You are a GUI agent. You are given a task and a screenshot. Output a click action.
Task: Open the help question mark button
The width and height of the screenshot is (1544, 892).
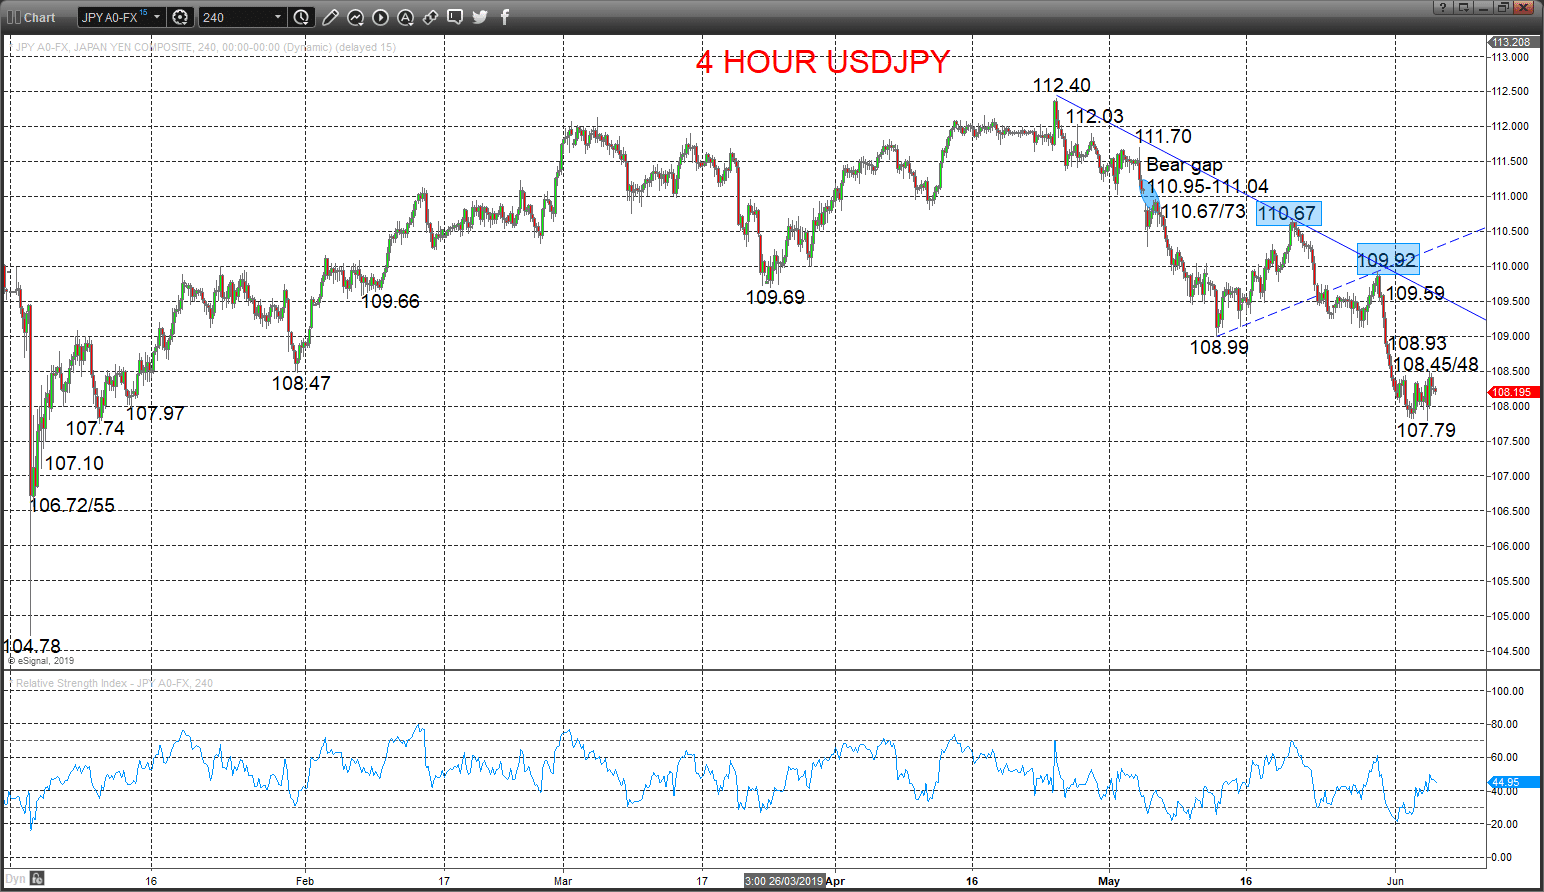(x=1442, y=7)
